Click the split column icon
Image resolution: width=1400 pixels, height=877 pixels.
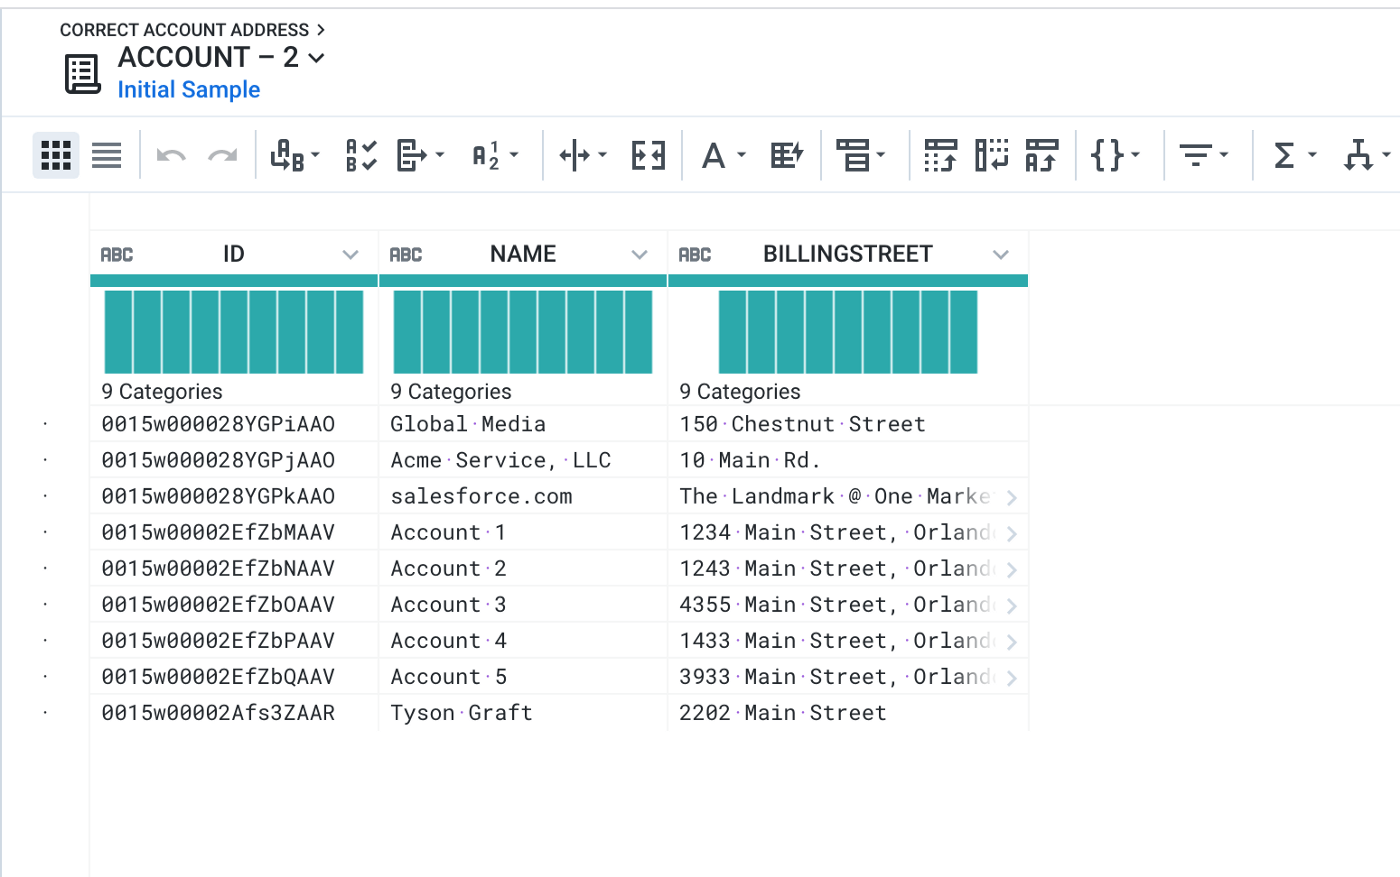click(582, 155)
